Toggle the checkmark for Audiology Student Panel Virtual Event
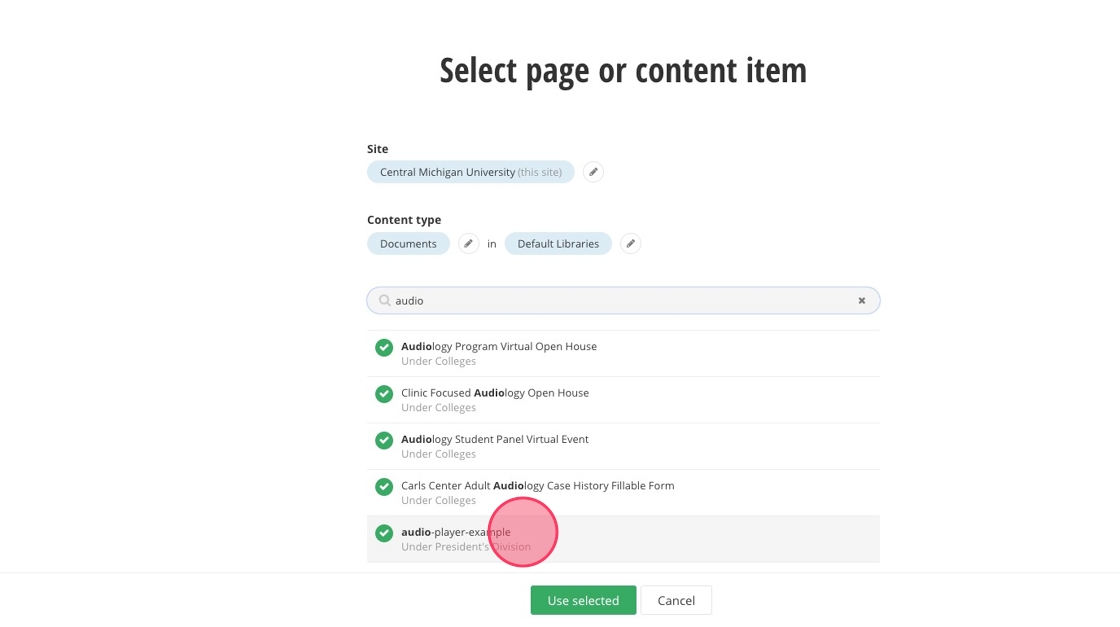1120x627 pixels. (384, 440)
